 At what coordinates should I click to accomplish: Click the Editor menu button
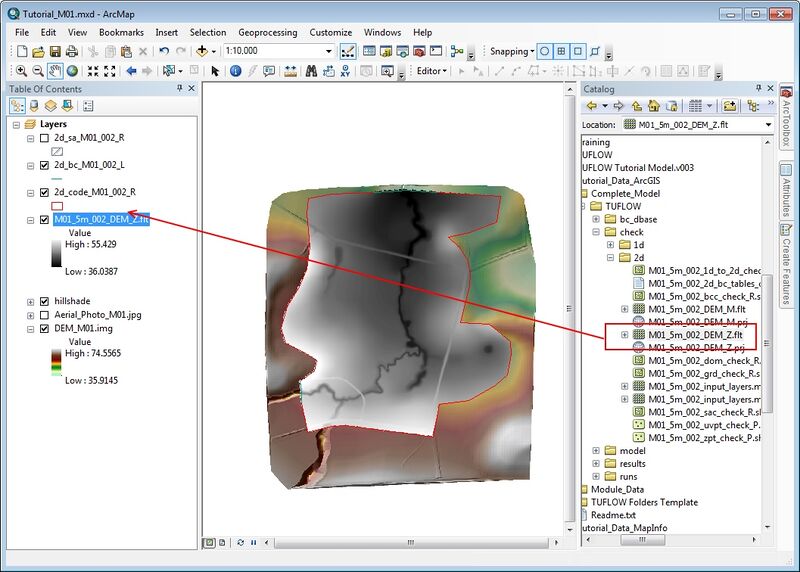pos(431,71)
